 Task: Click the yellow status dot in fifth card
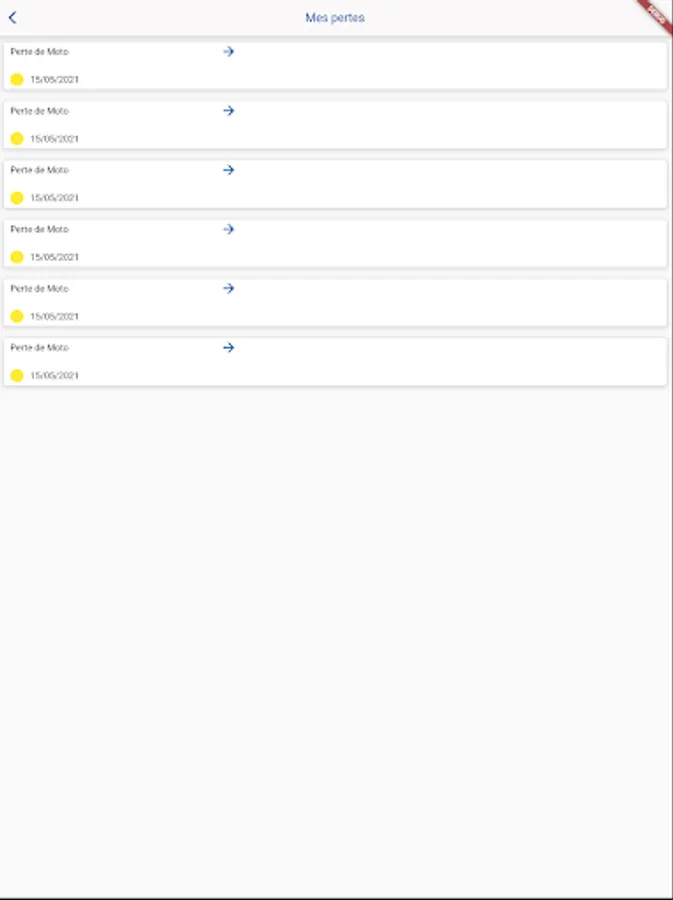click(x=17, y=316)
